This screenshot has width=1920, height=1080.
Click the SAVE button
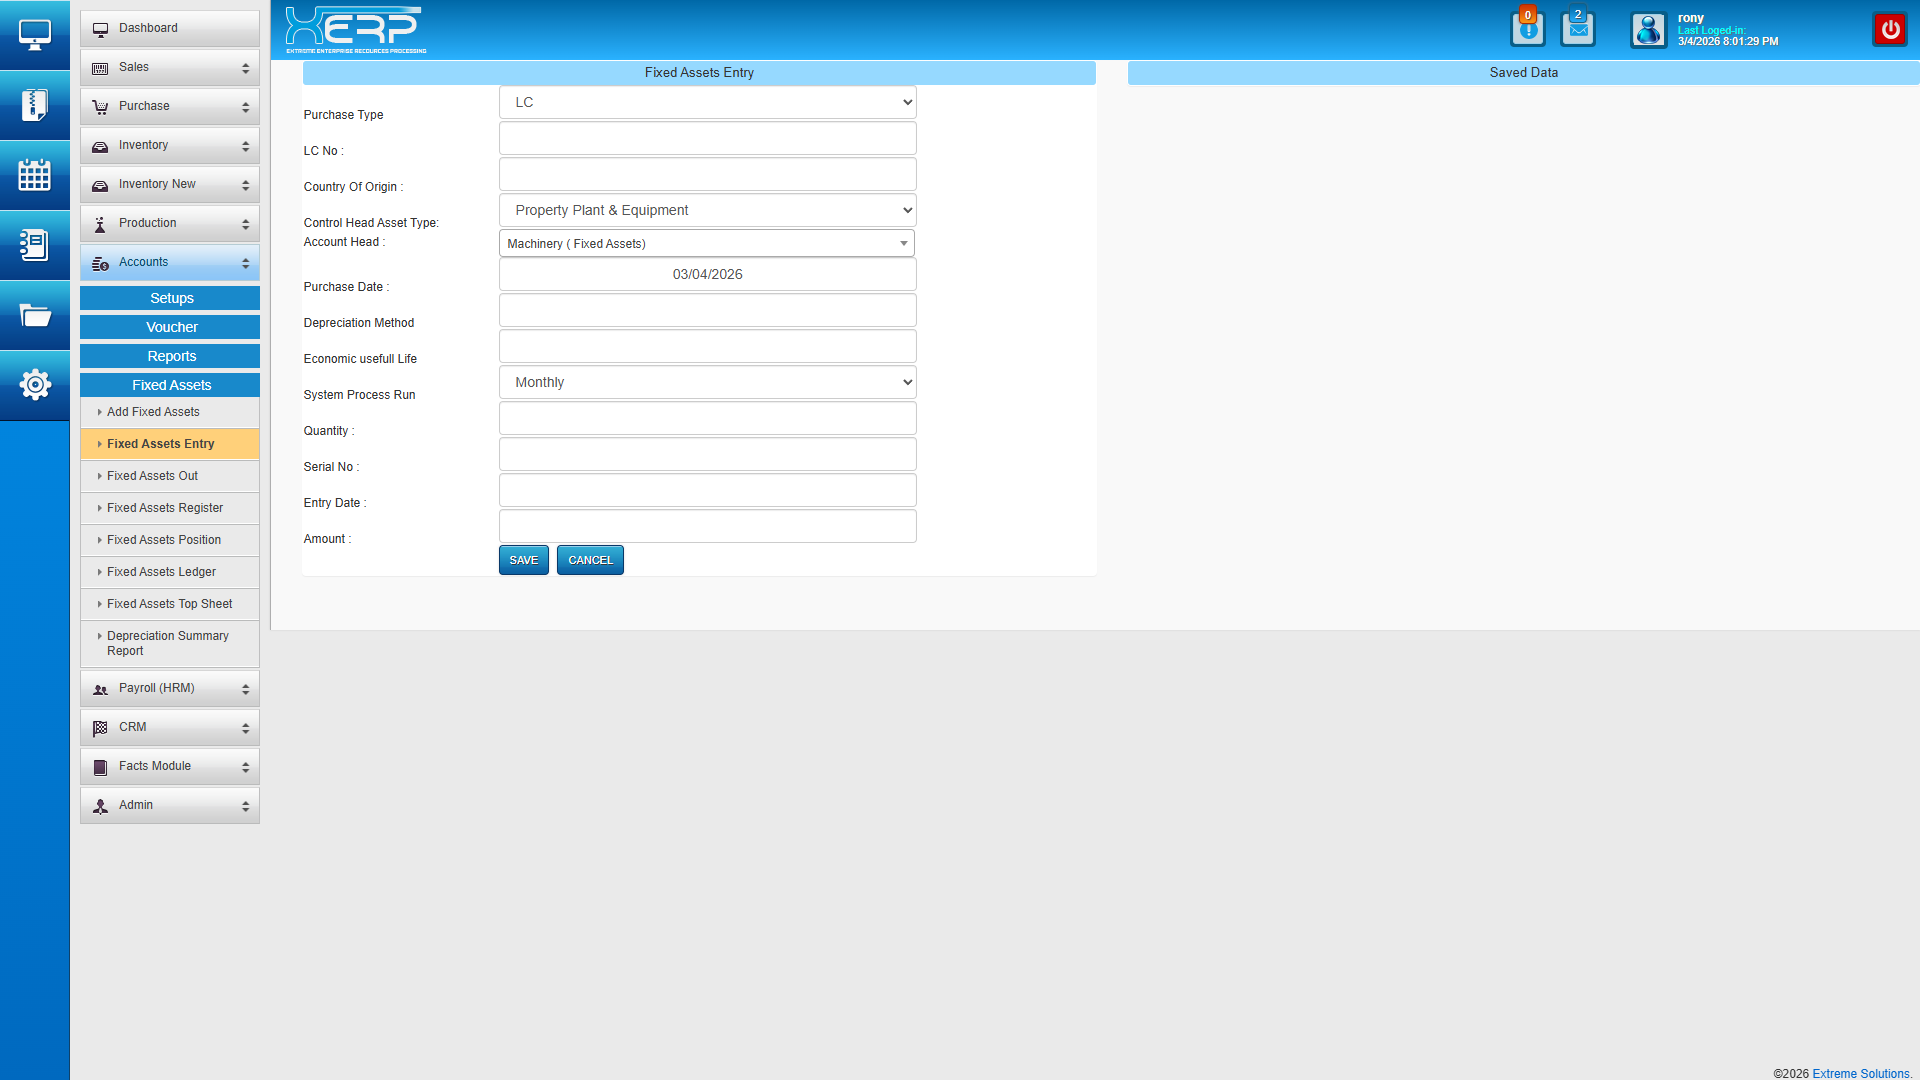click(x=523, y=560)
